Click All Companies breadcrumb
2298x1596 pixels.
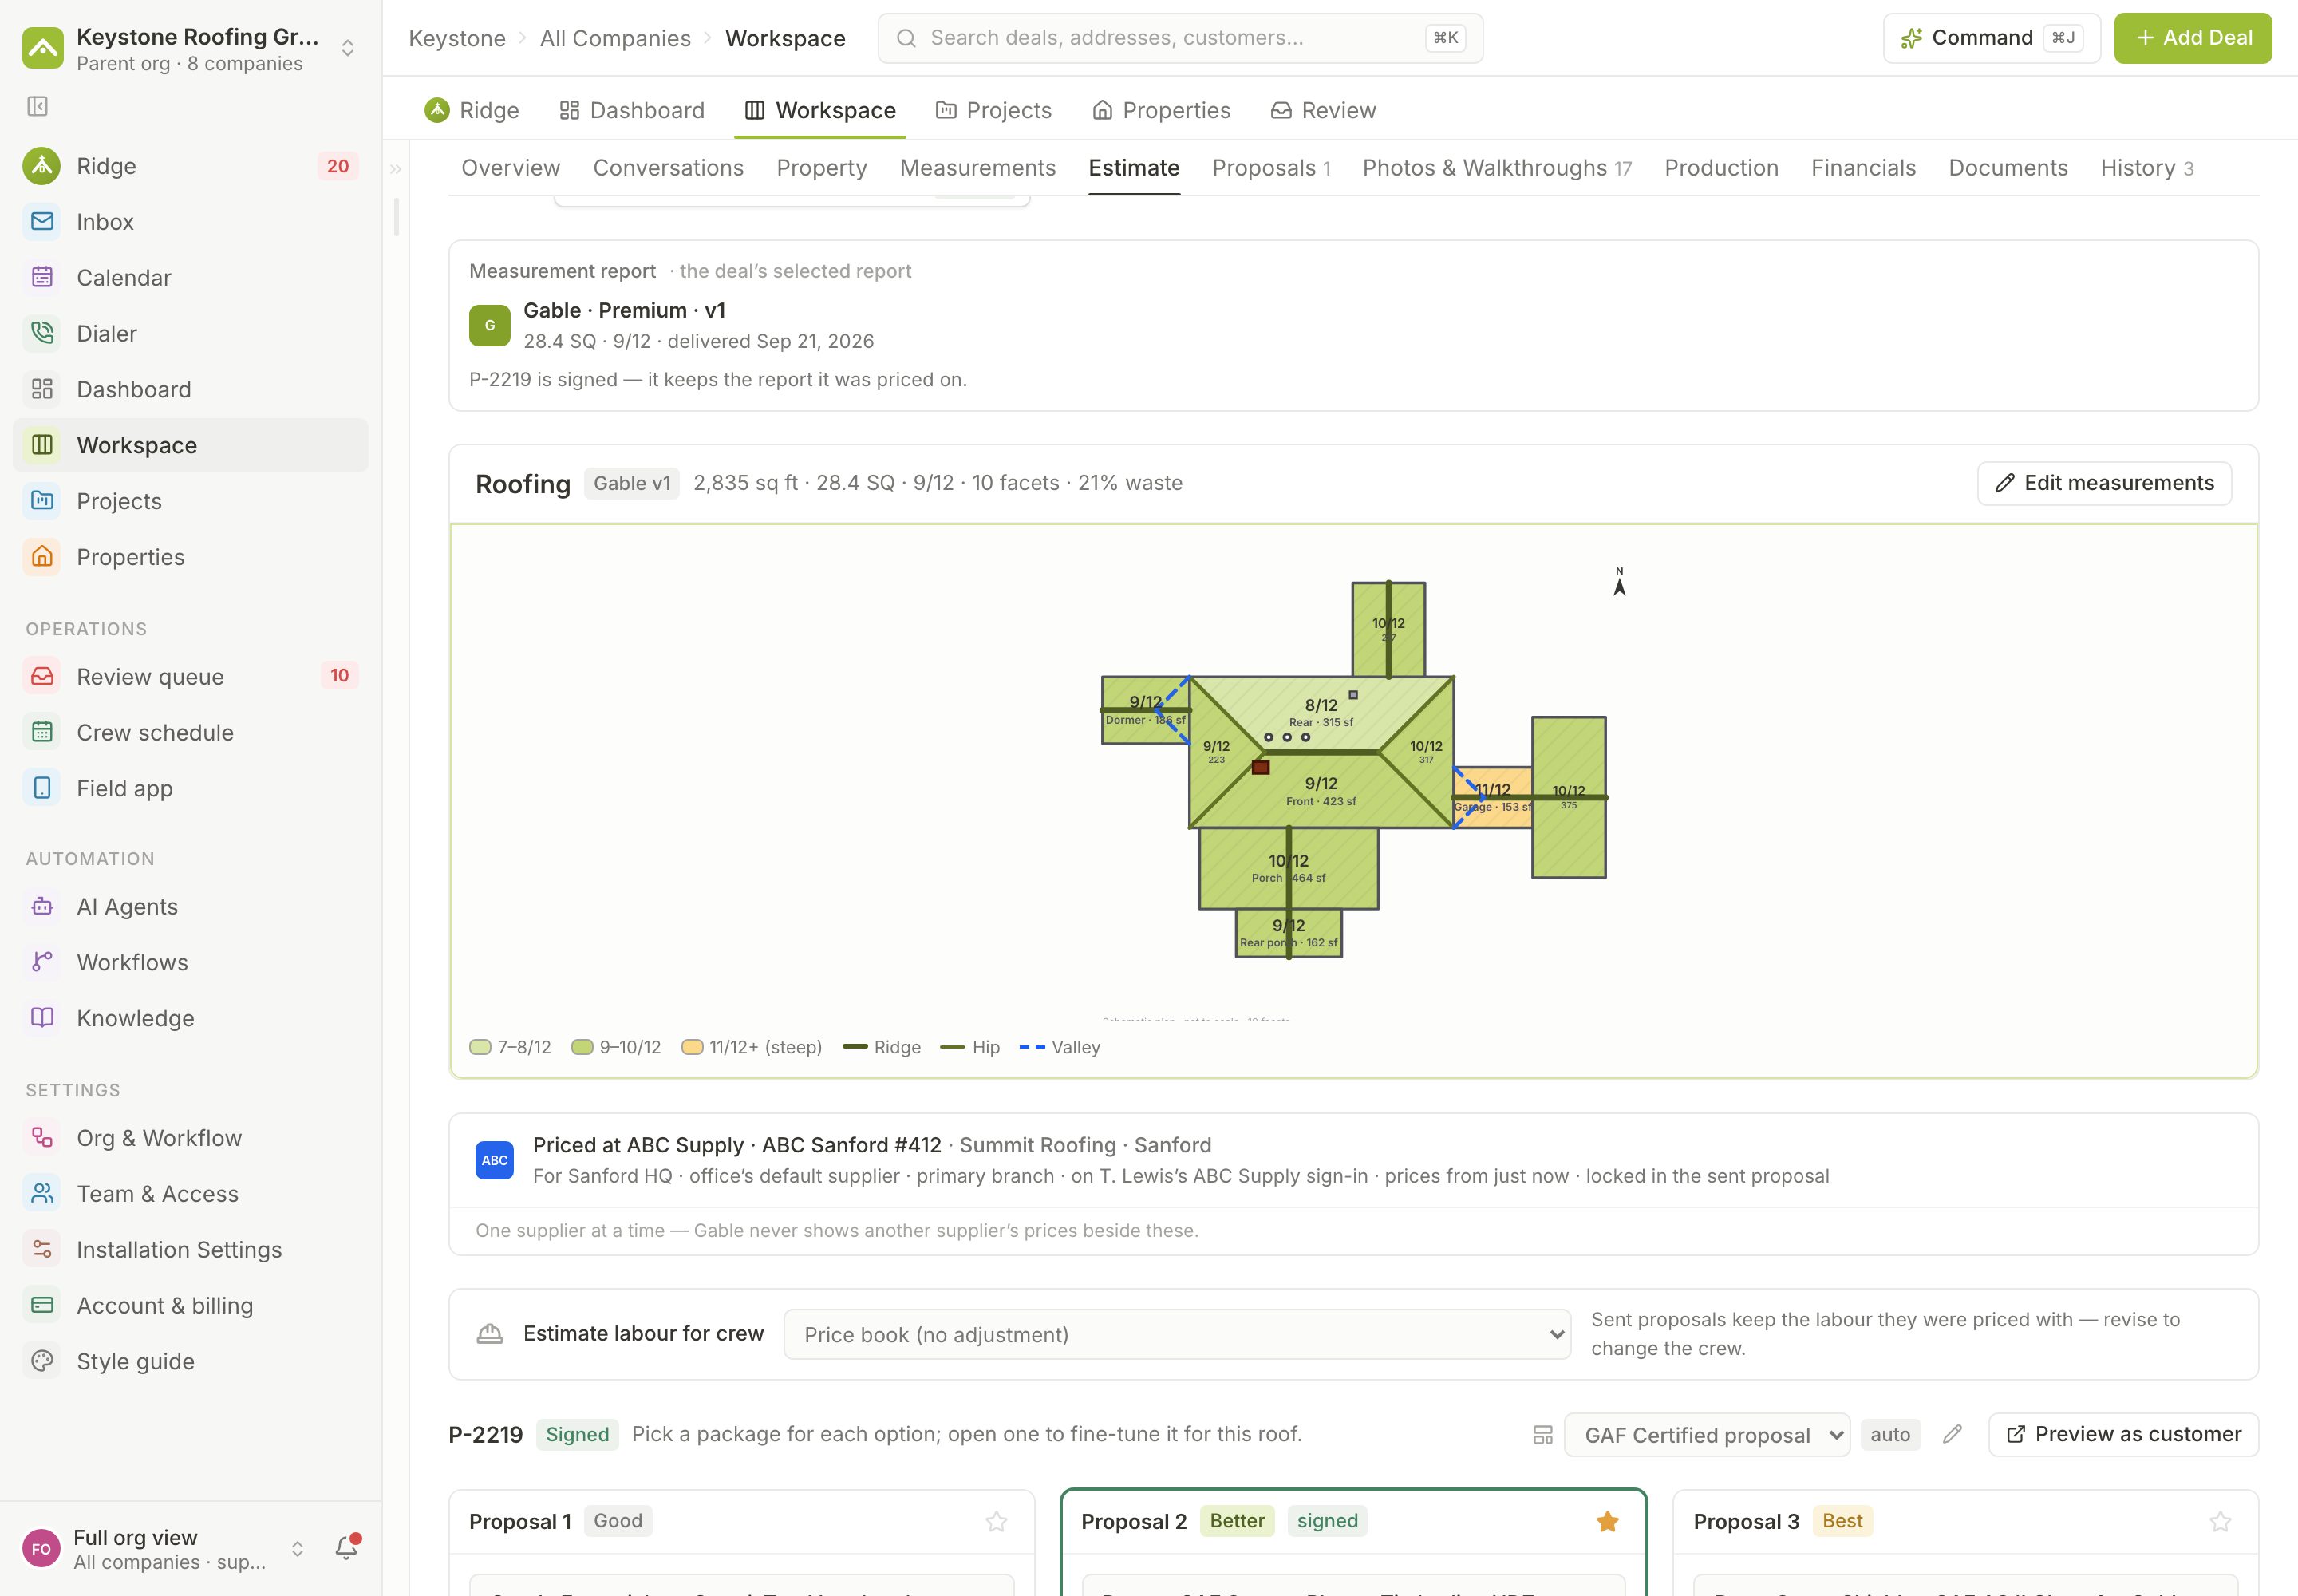tap(615, 38)
